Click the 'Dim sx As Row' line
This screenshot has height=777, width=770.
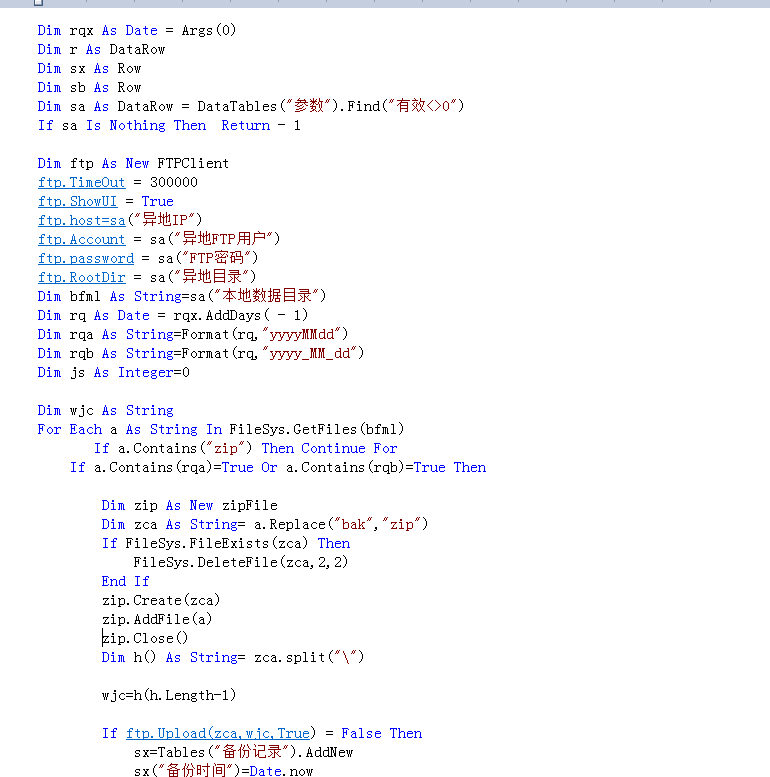[x=90, y=68]
